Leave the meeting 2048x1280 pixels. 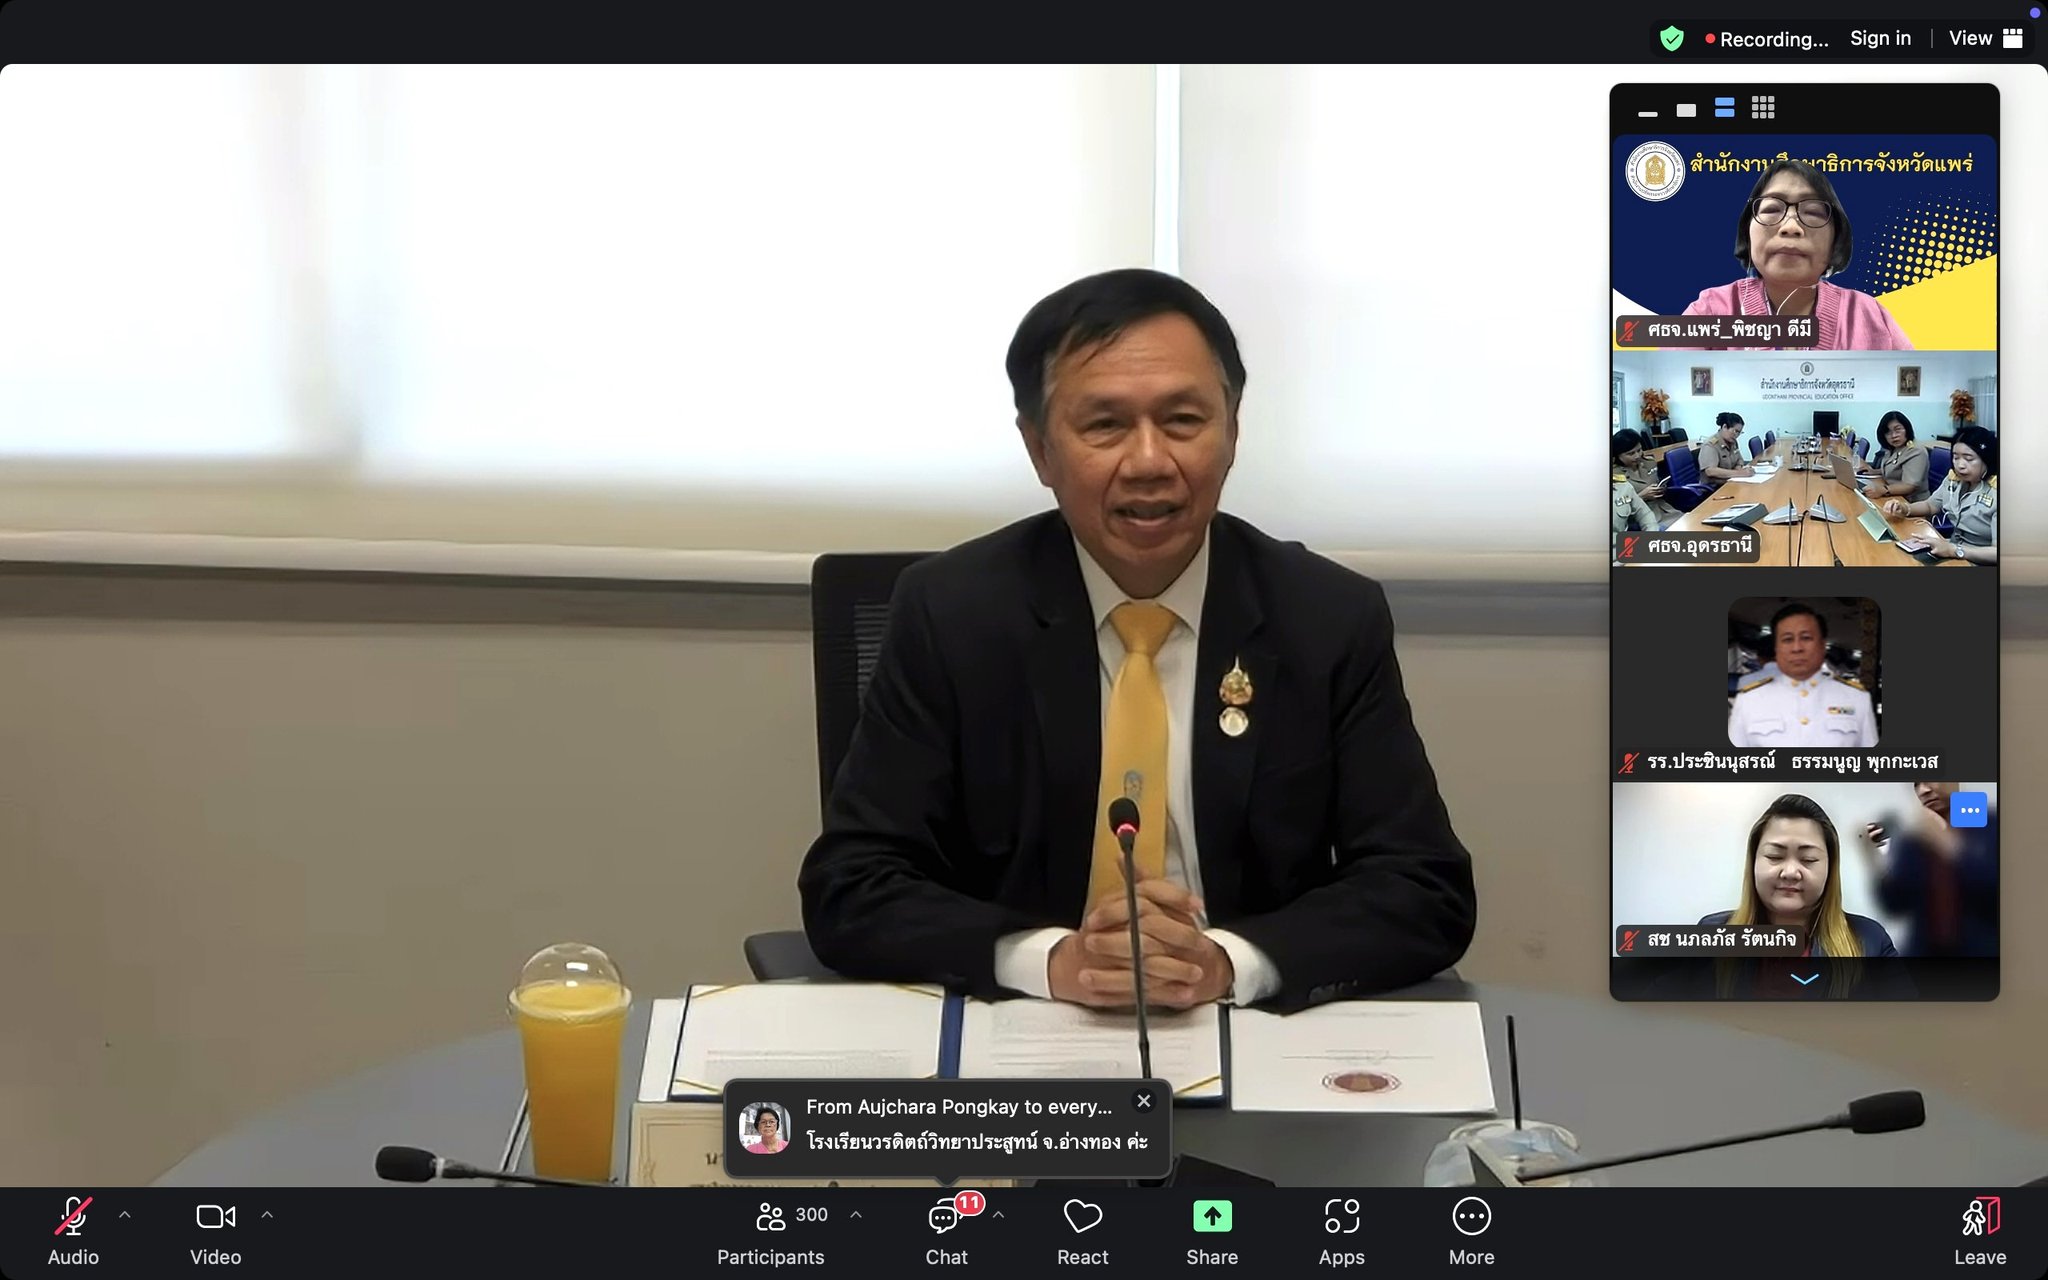click(1980, 1217)
